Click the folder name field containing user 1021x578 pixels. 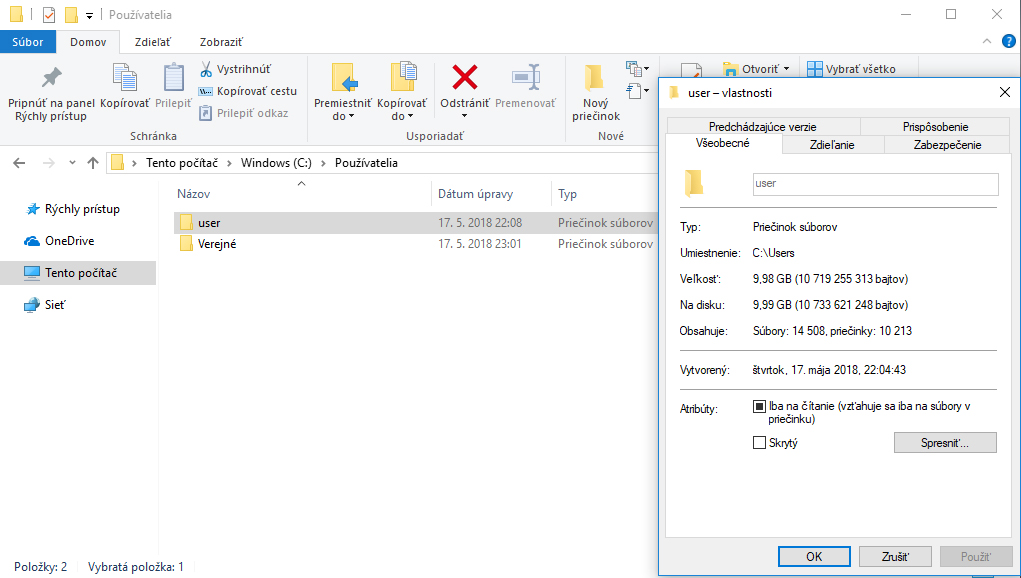click(x=875, y=184)
